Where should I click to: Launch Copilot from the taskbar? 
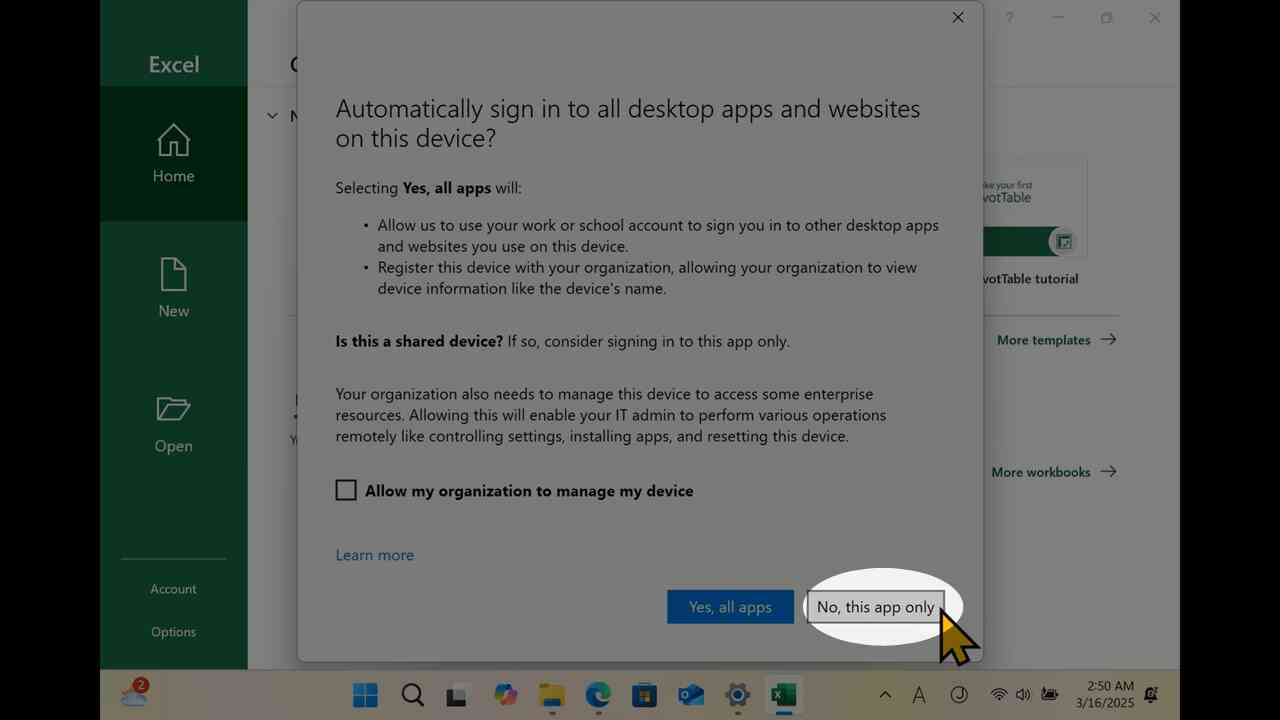coord(505,694)
